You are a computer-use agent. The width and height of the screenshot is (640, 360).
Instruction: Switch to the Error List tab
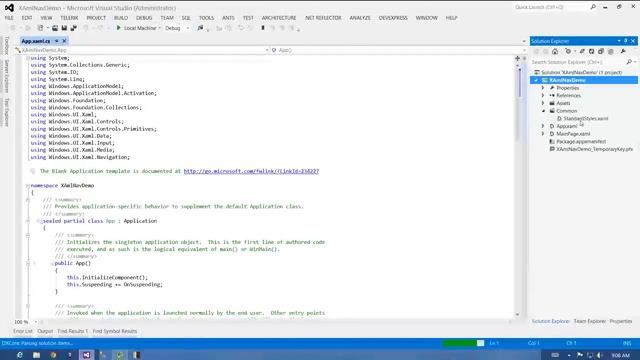23,331
